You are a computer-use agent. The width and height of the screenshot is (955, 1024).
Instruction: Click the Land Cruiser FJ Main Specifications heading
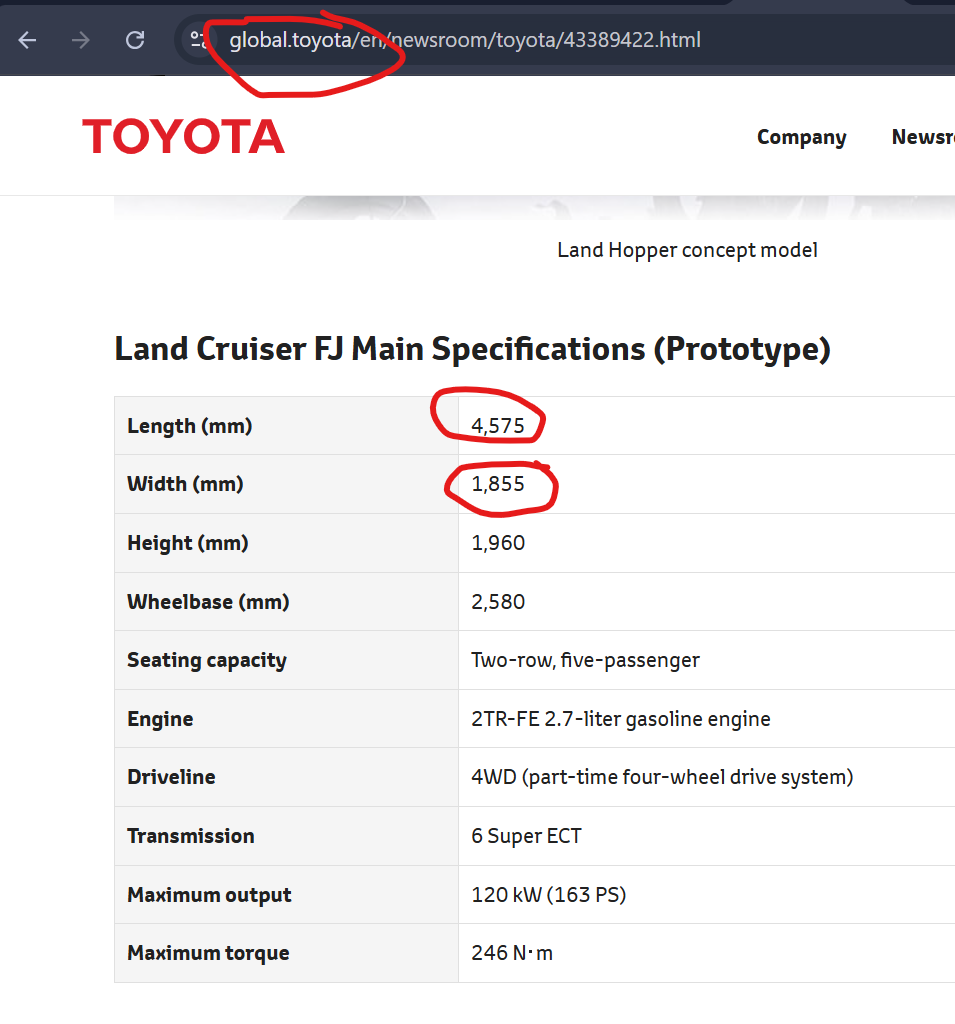coord(473,349)
